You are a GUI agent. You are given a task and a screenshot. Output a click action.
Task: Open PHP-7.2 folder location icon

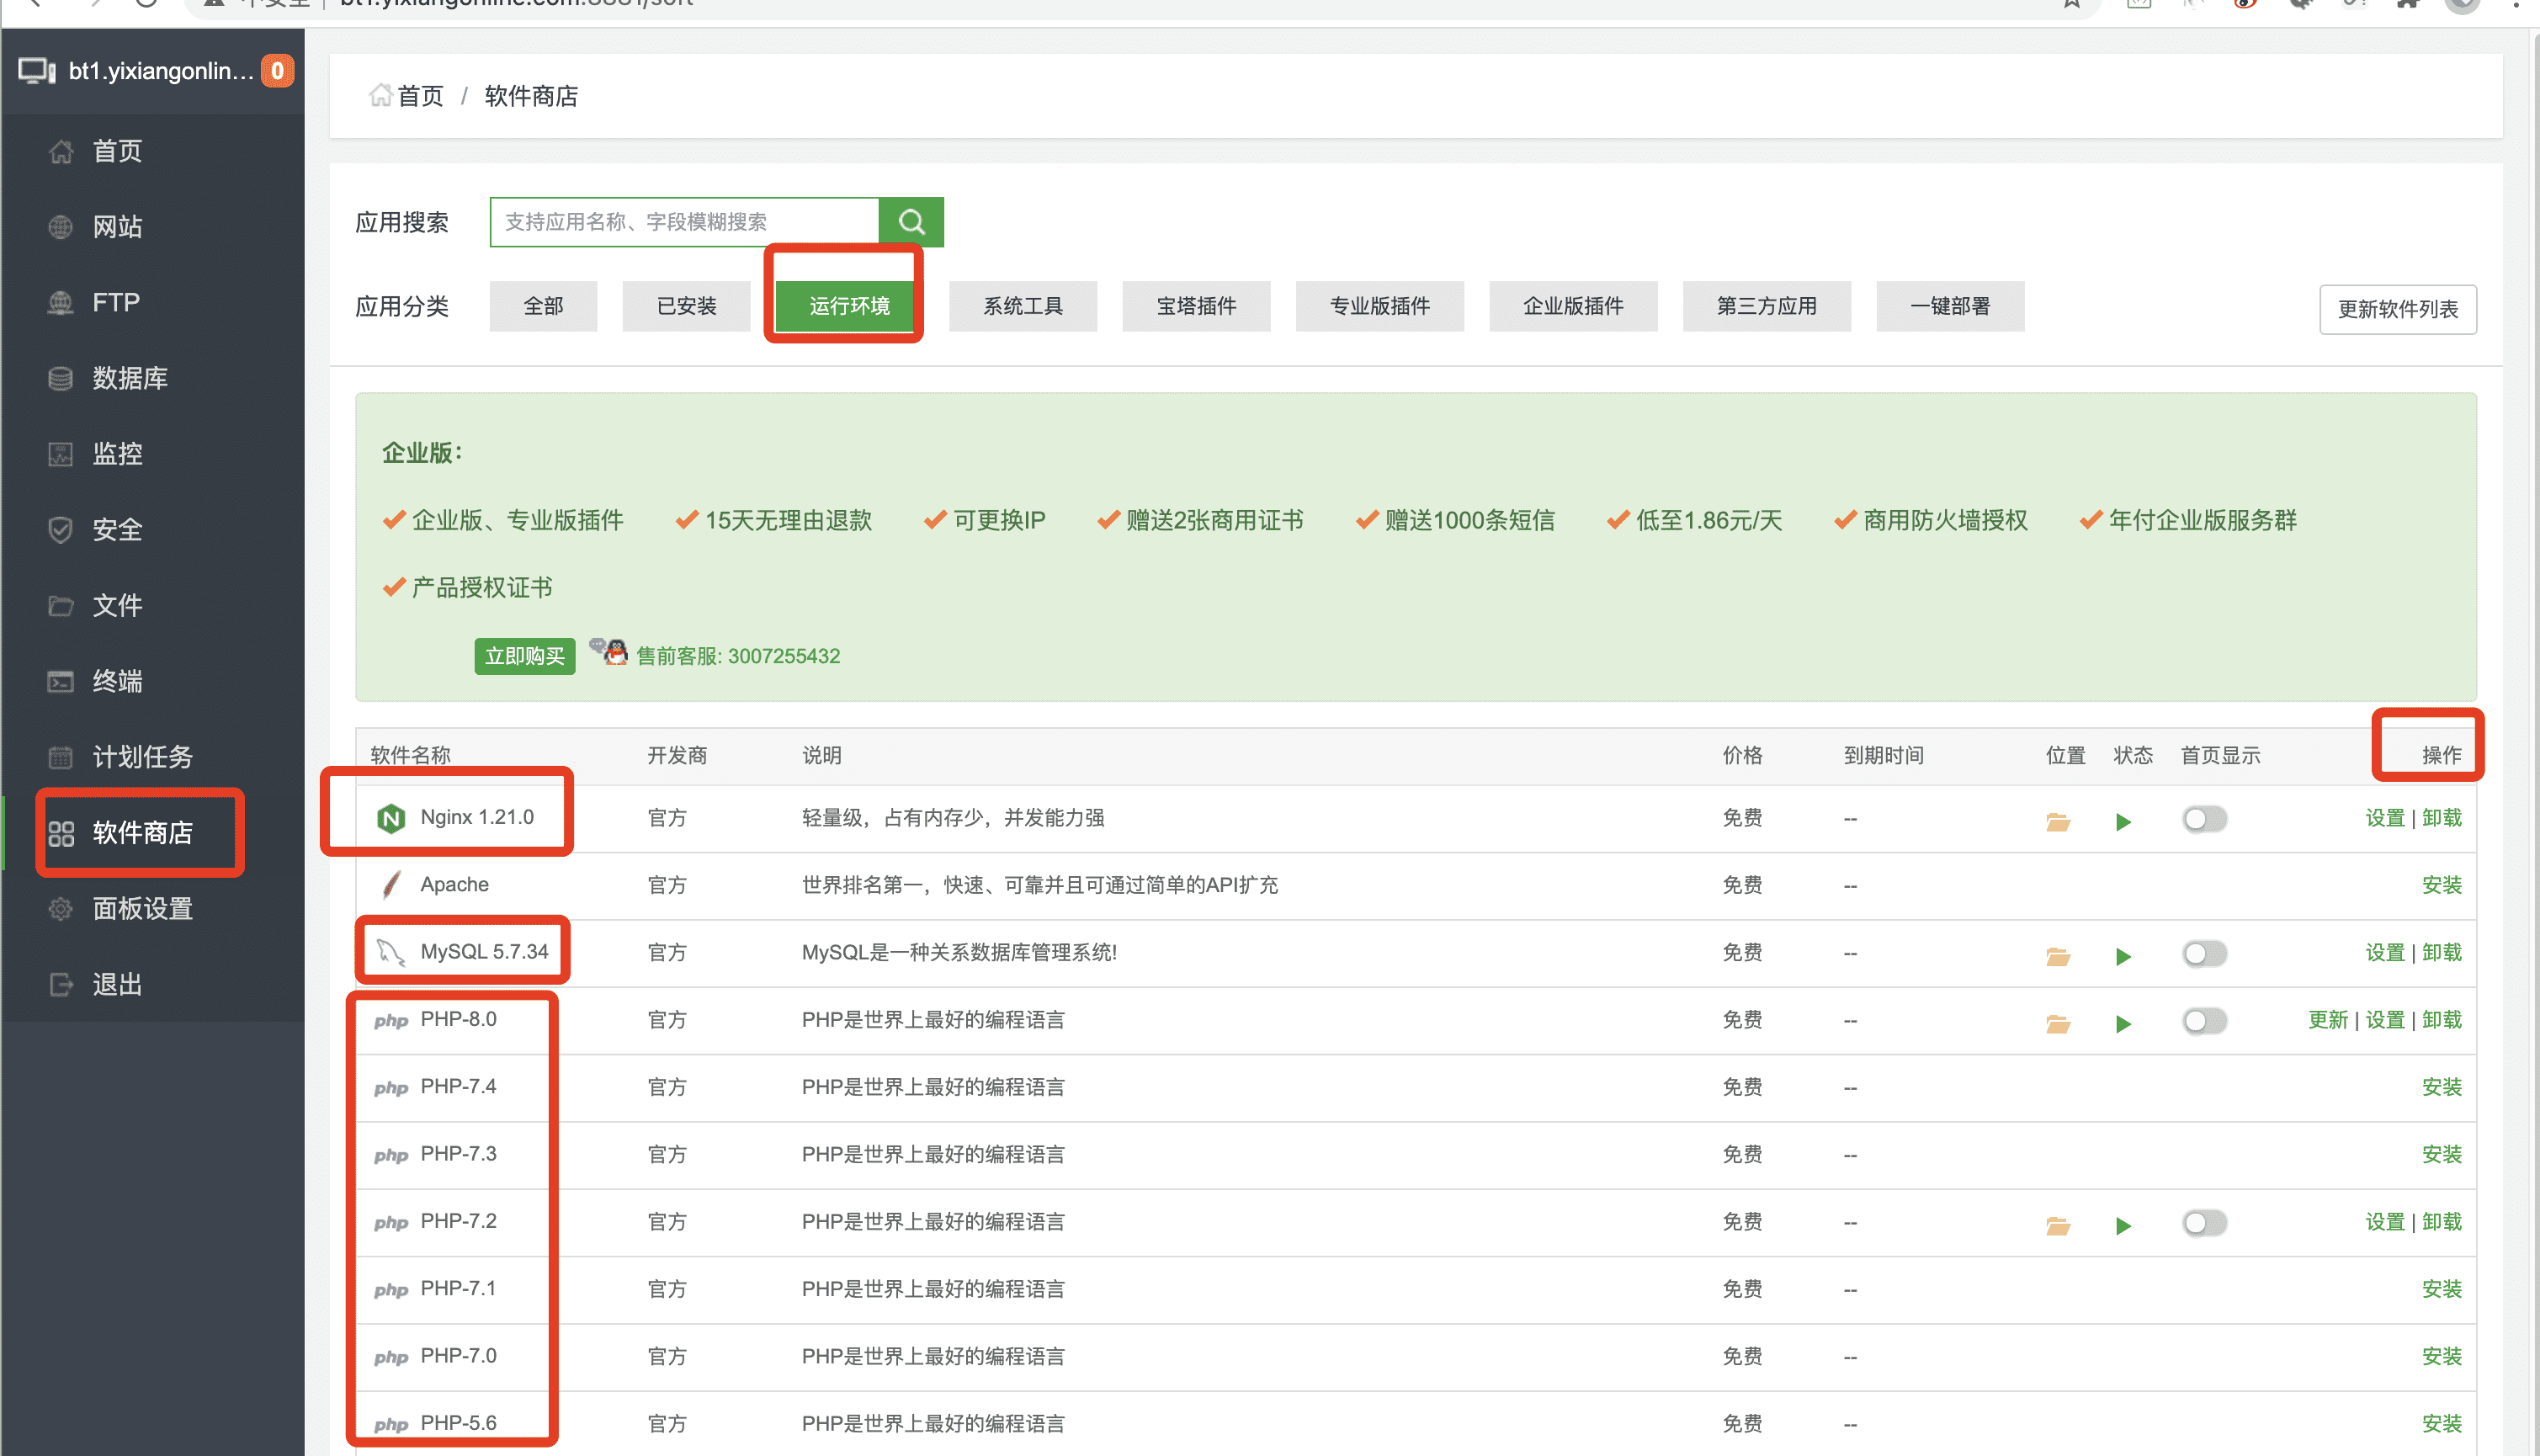coord(2058,1226)
